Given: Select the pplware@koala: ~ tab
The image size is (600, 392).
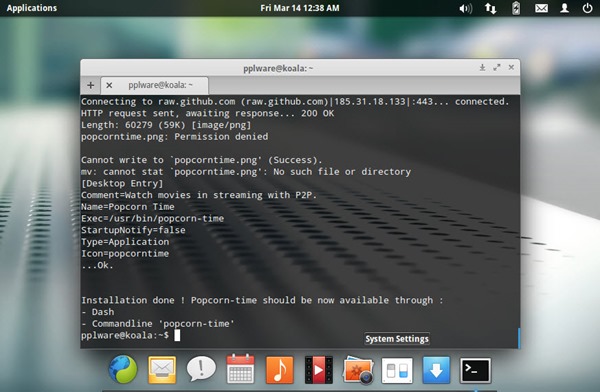Looking at the screenshot, I should [155, 85].
